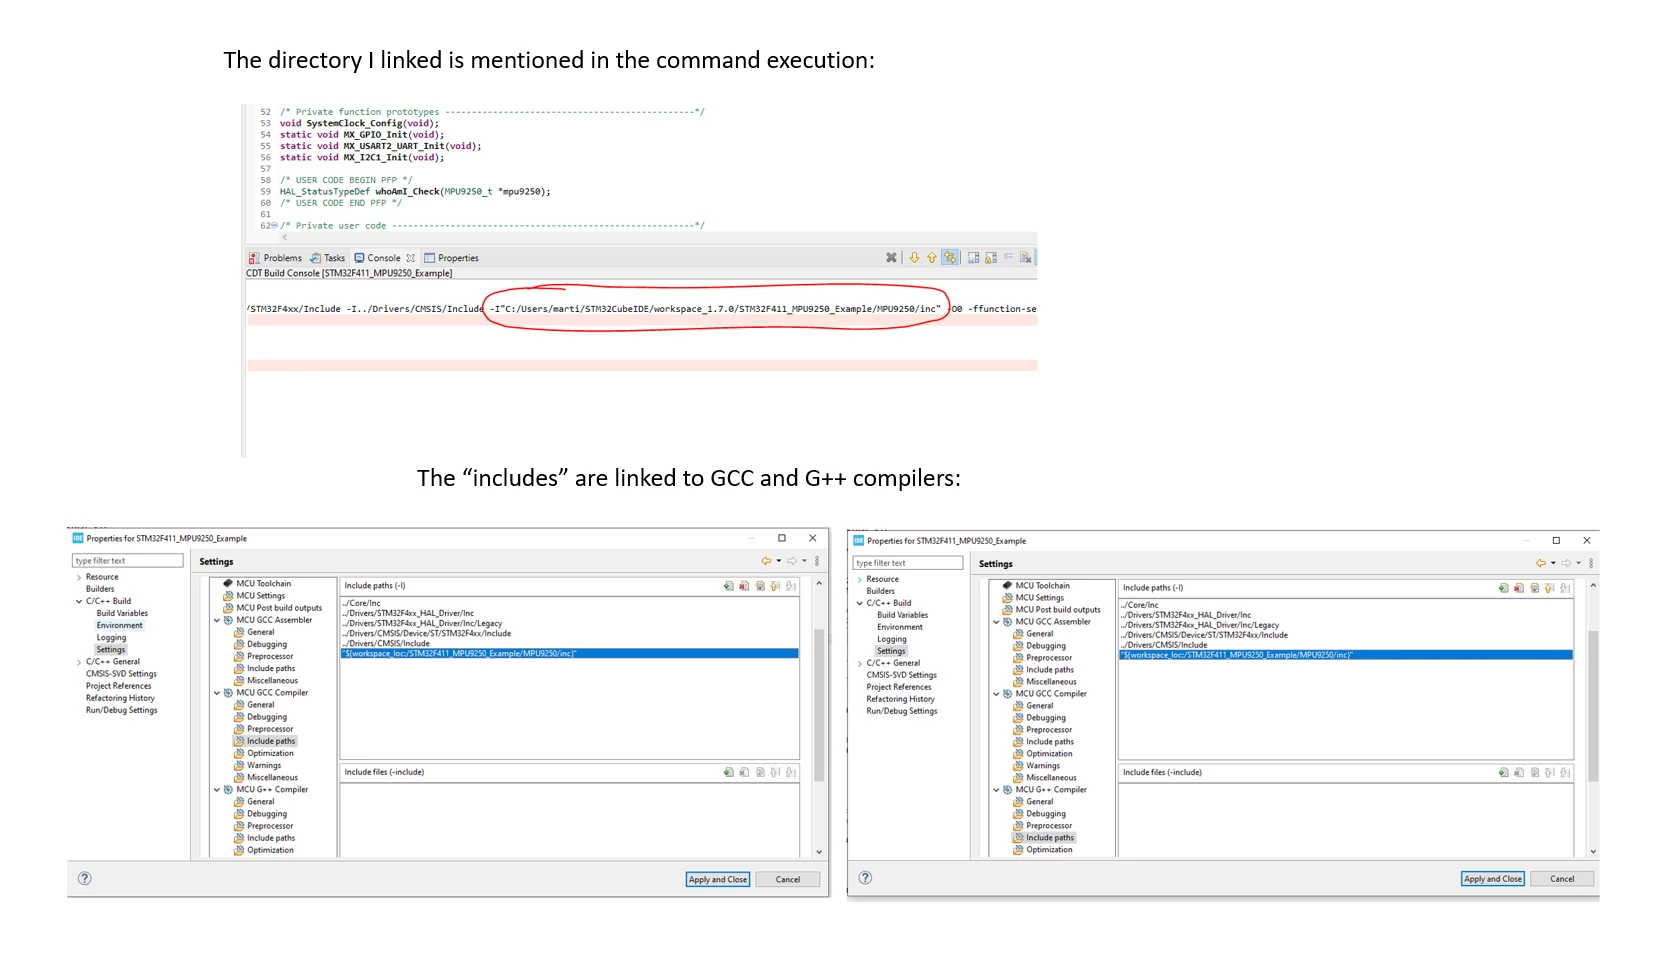The height and width of the screenshot is (970, 1667).
Task: Click type filter text field in left dialog
Action: (127, 561)
